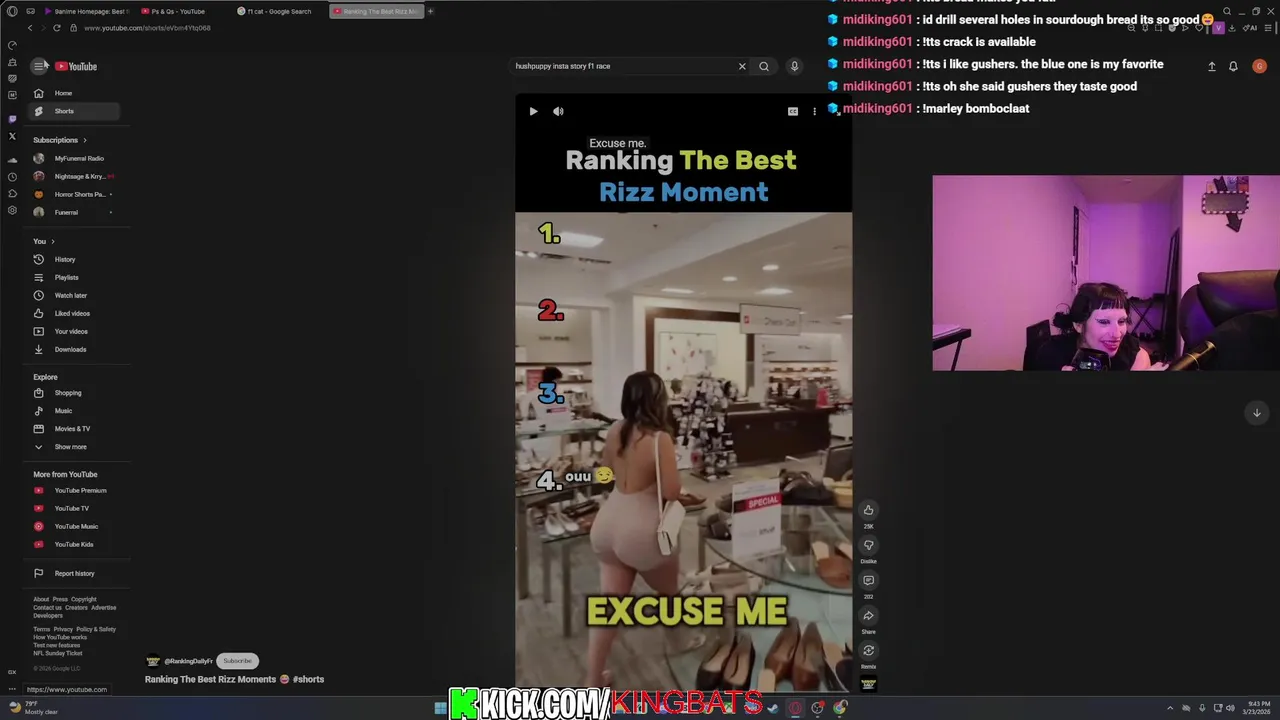Show hidden system tray icons
The height and width of the screenshot is (720, 1280).
tap(1170, 708)
